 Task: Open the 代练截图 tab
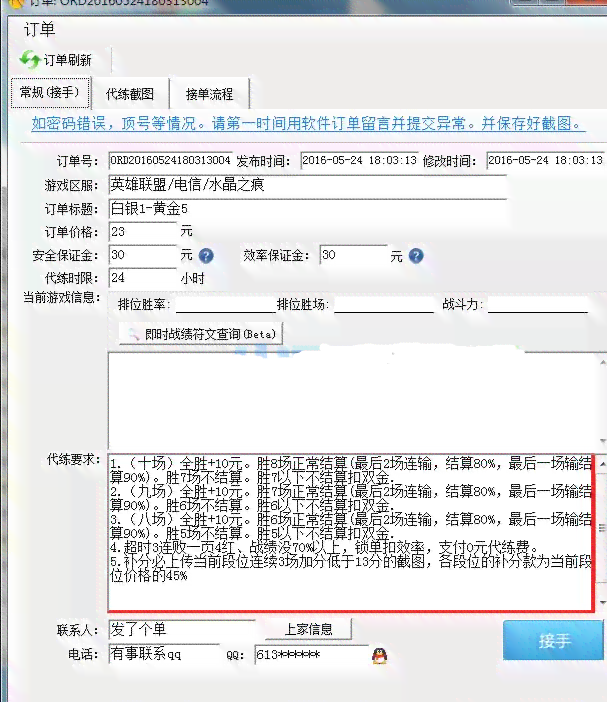pyautogui.click(x=130, y=94)
